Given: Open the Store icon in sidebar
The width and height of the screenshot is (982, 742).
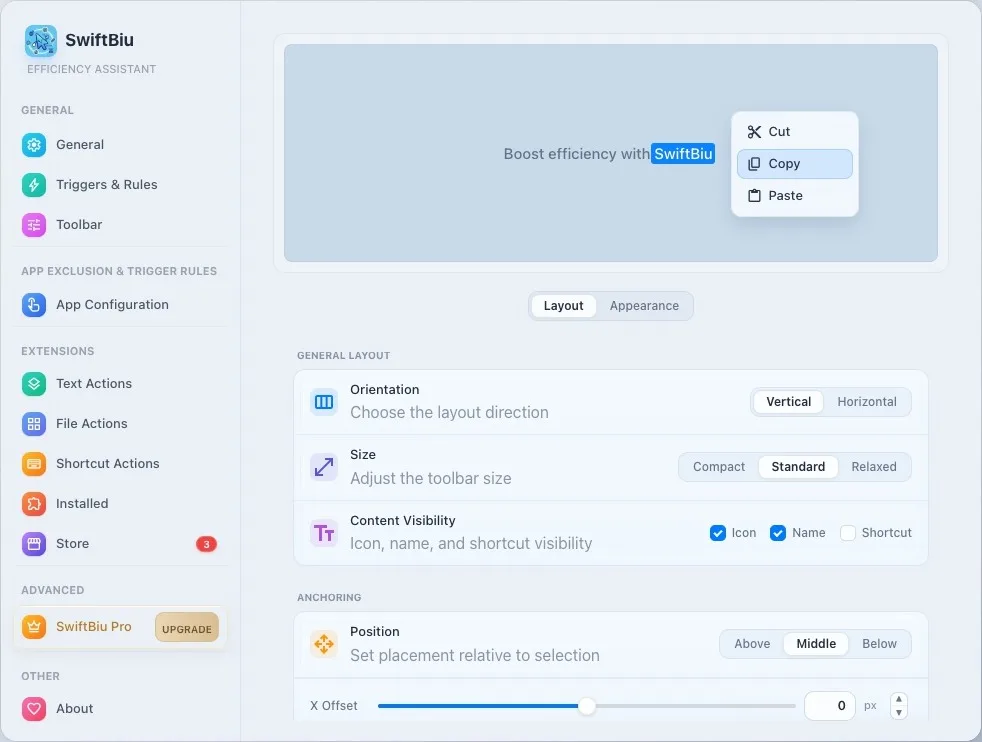Looking at the screenshot, I should [x=34, y=544].
